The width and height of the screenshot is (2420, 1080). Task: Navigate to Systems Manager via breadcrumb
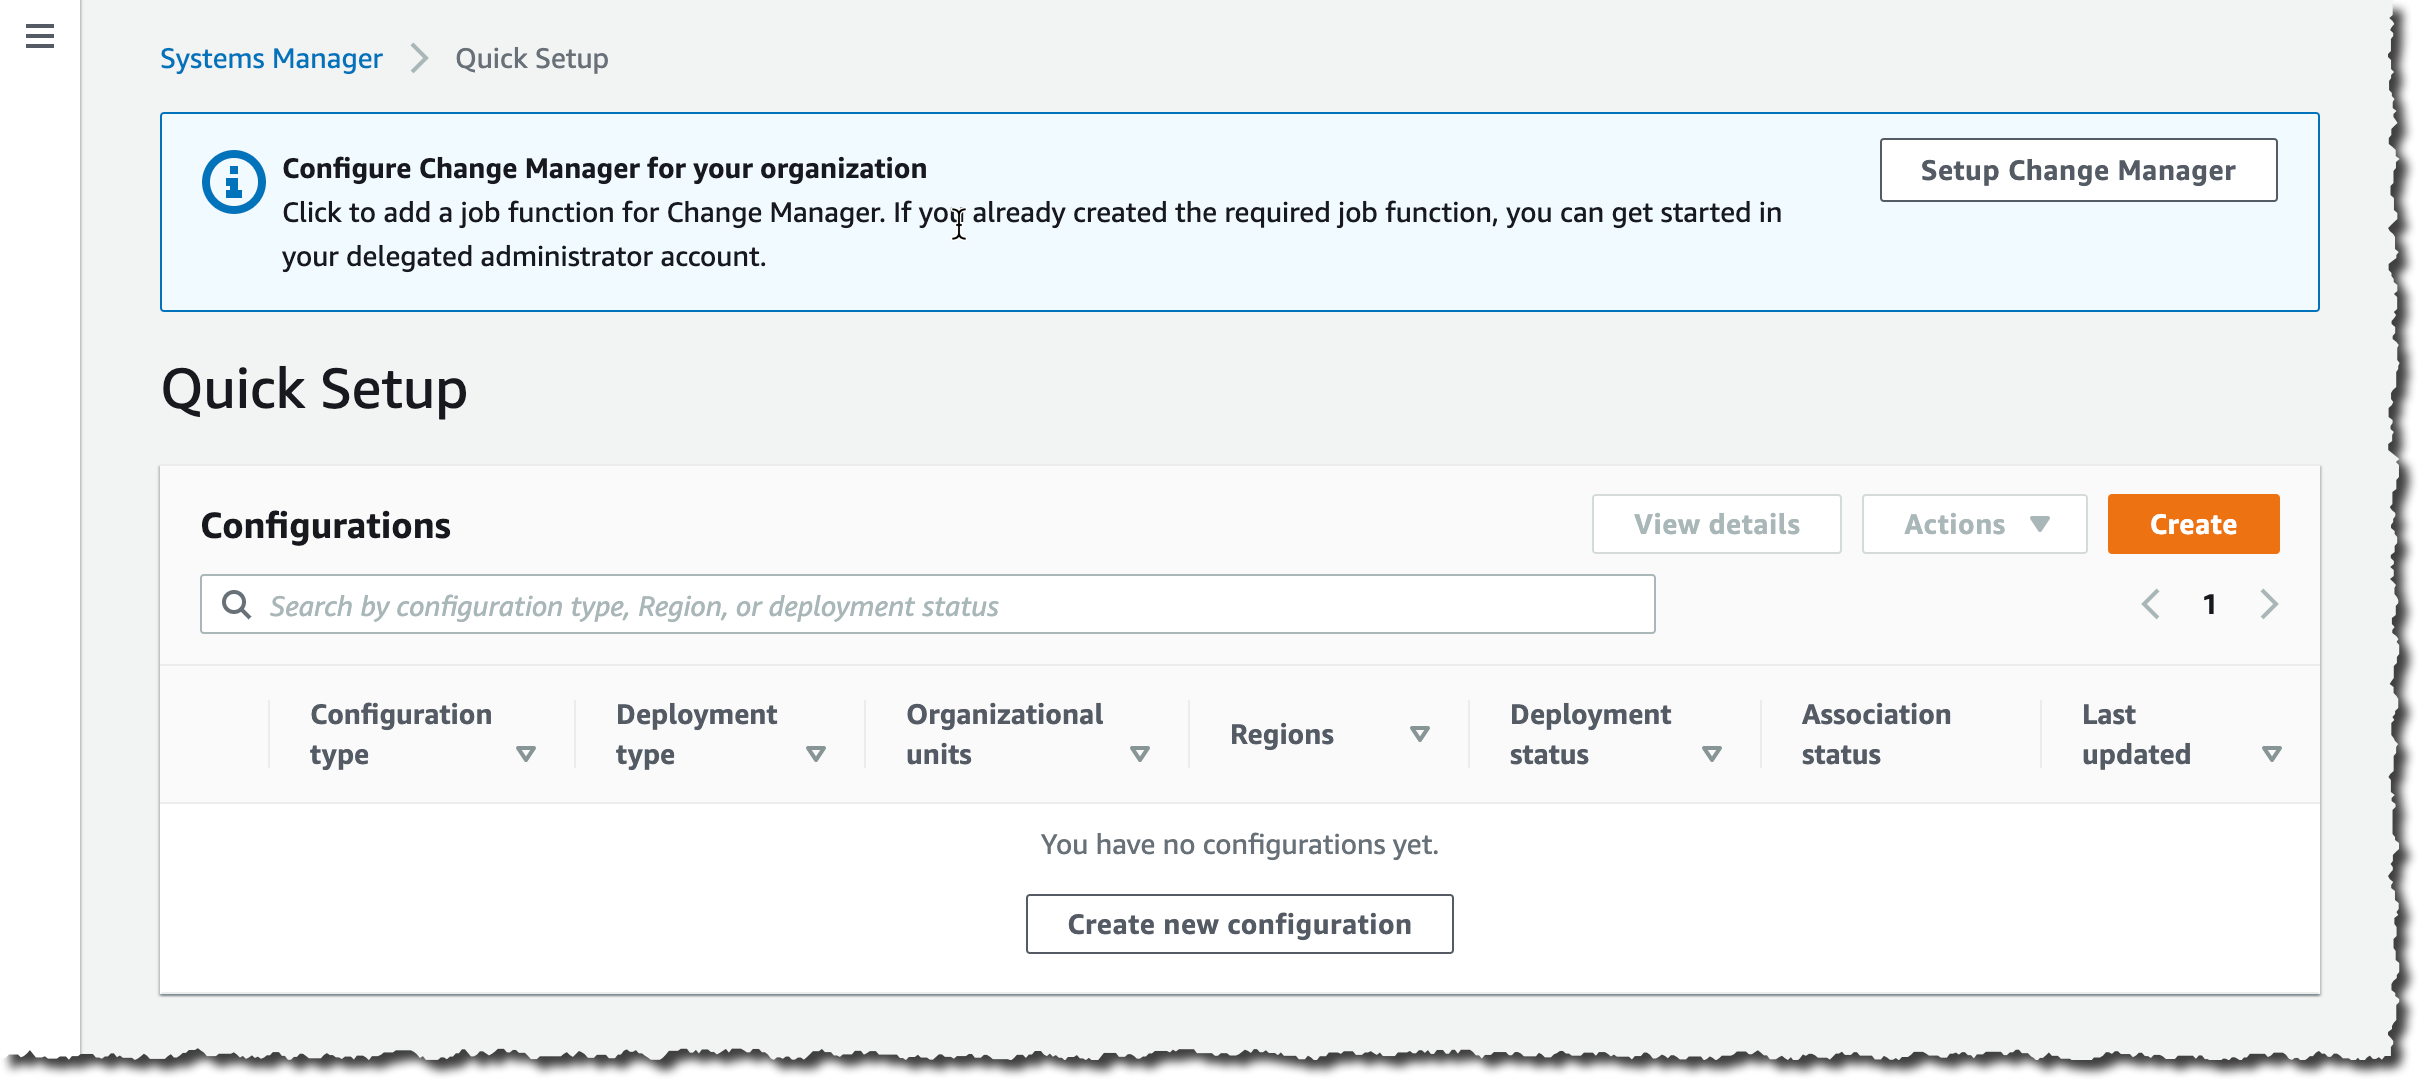pyautogui.click(x=270, y=58)
